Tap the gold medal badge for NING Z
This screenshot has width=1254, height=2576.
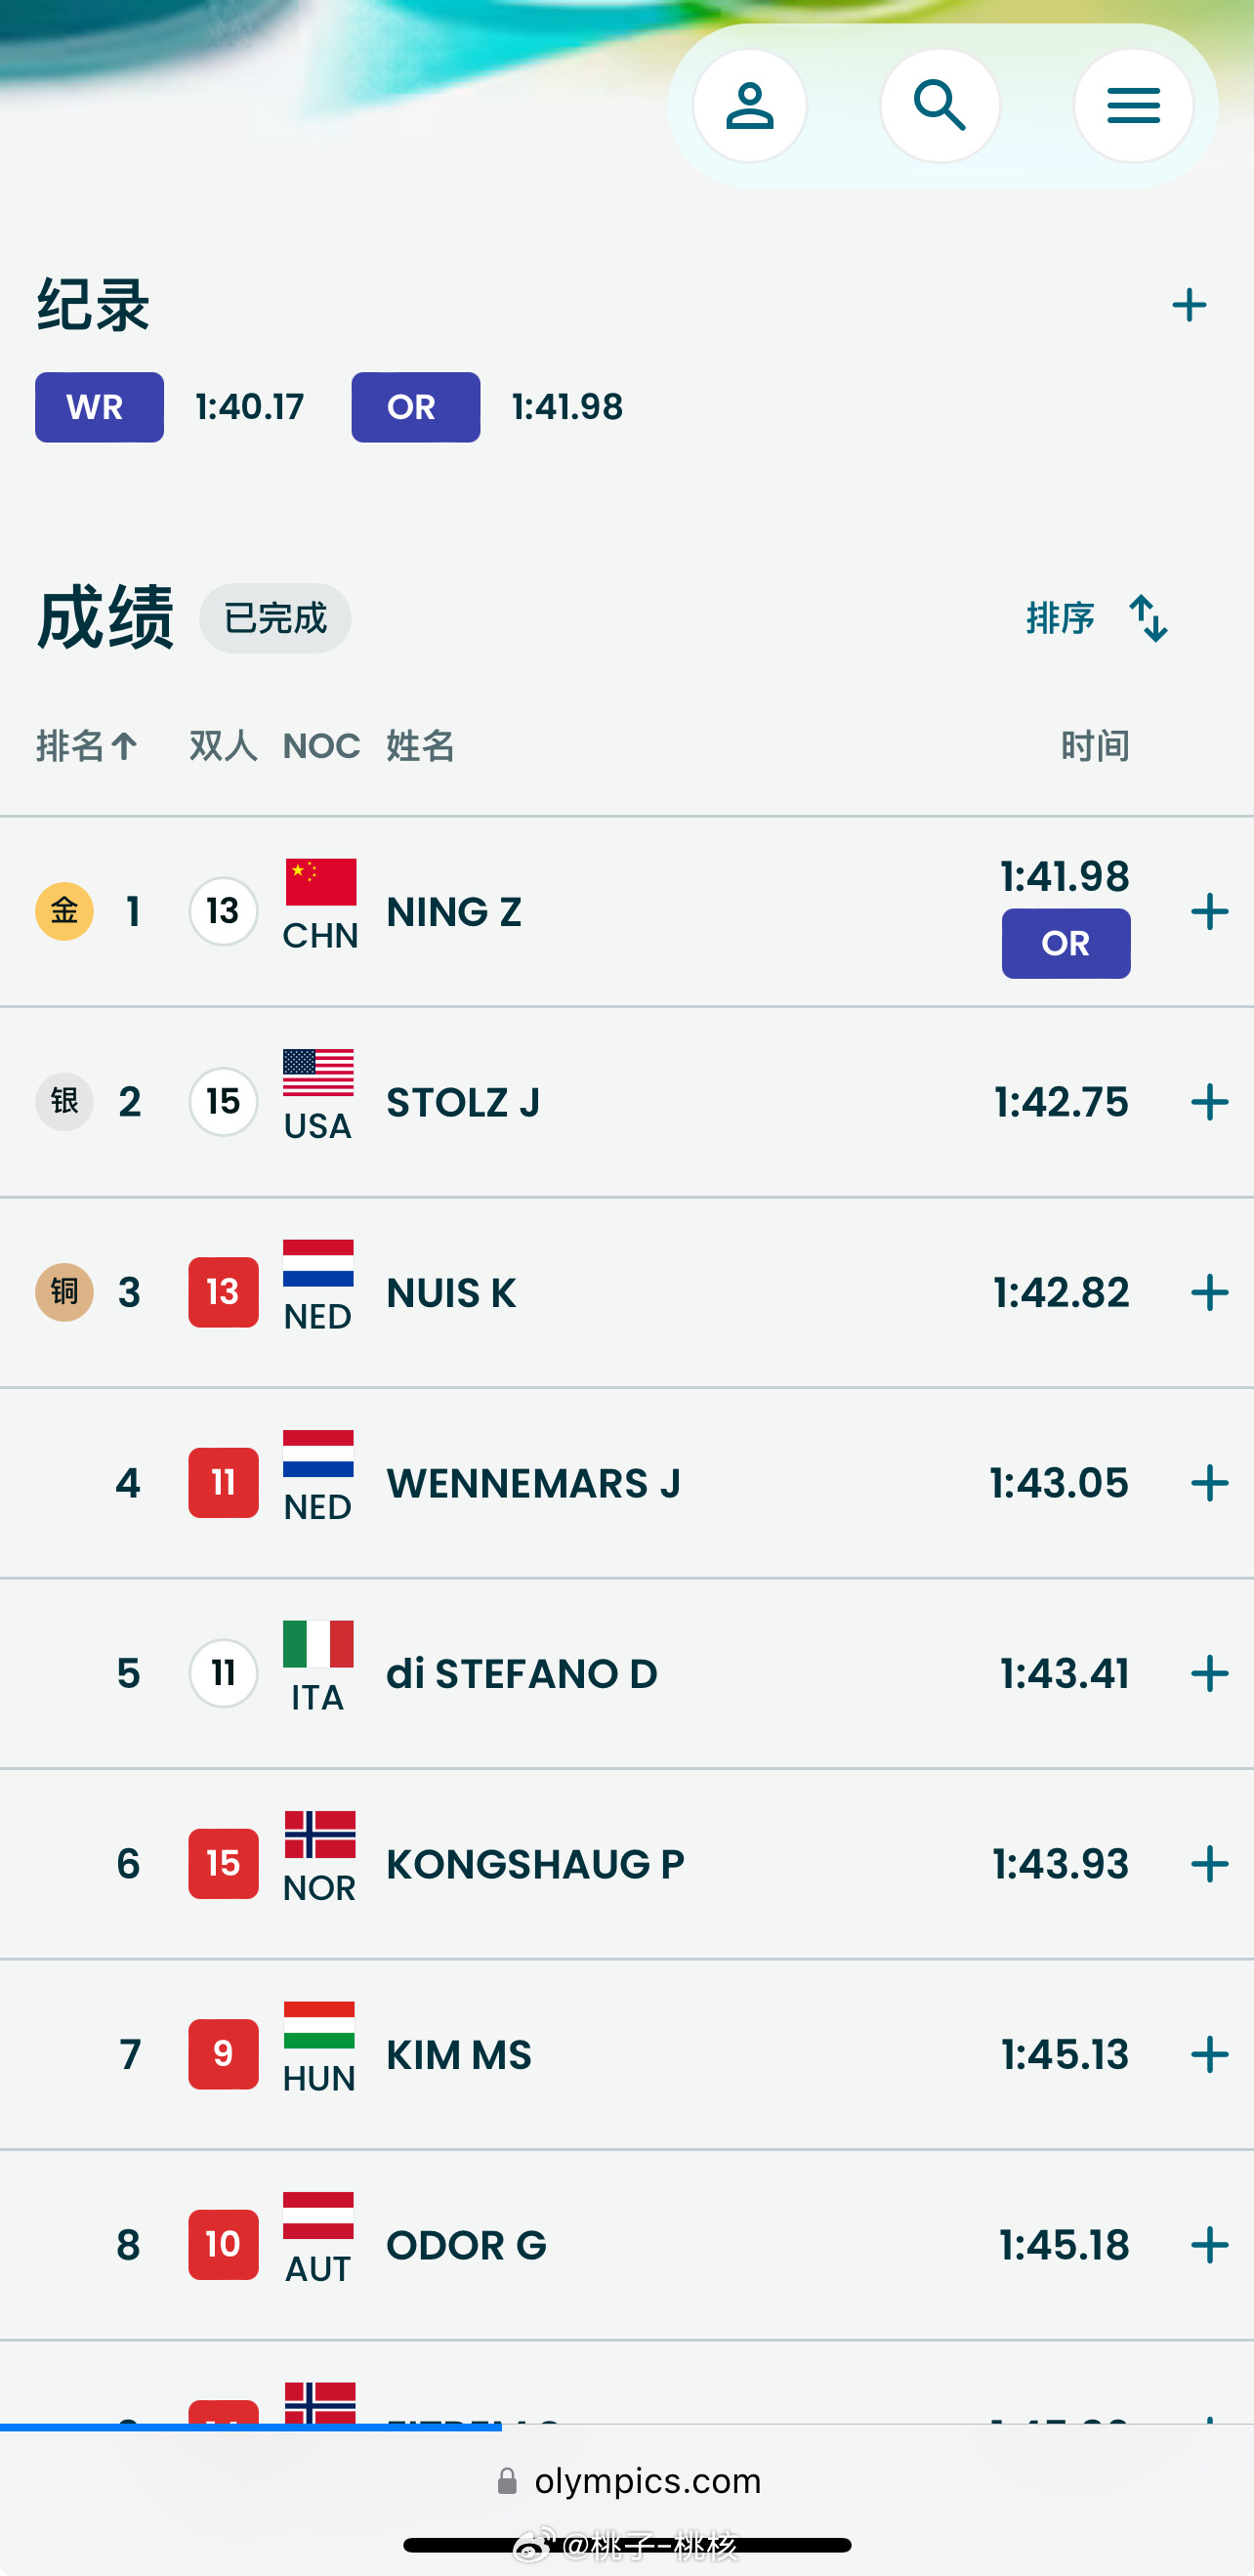point(65,911)
